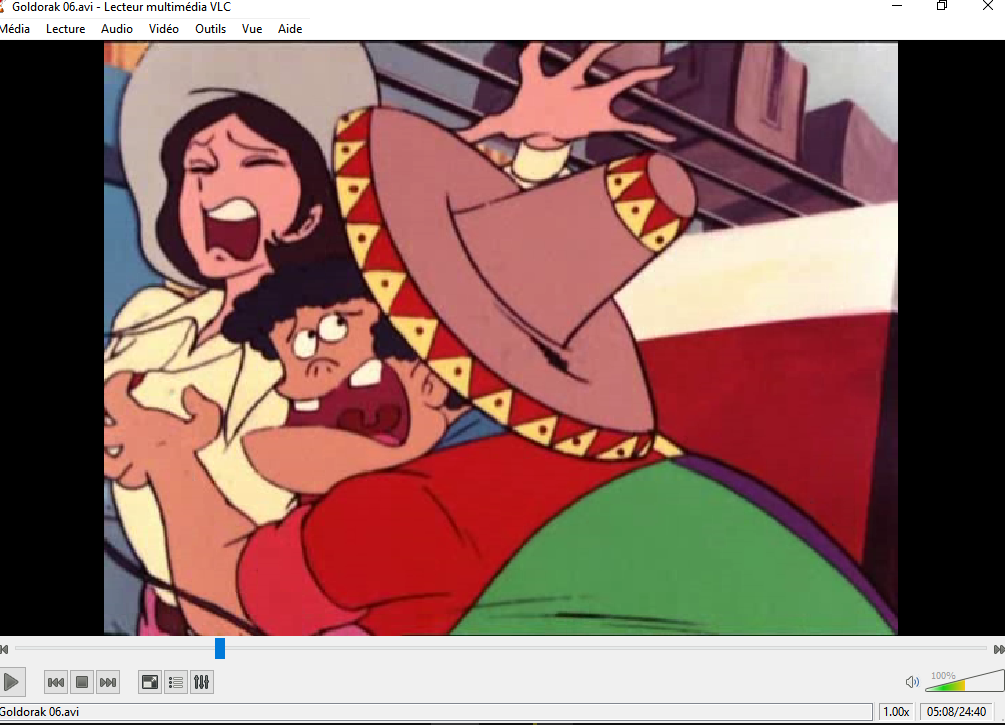Image resolution: width=1005 pixels, height=725 pixels.
Task: Go to the previous media item
Action: pos(56,682)
